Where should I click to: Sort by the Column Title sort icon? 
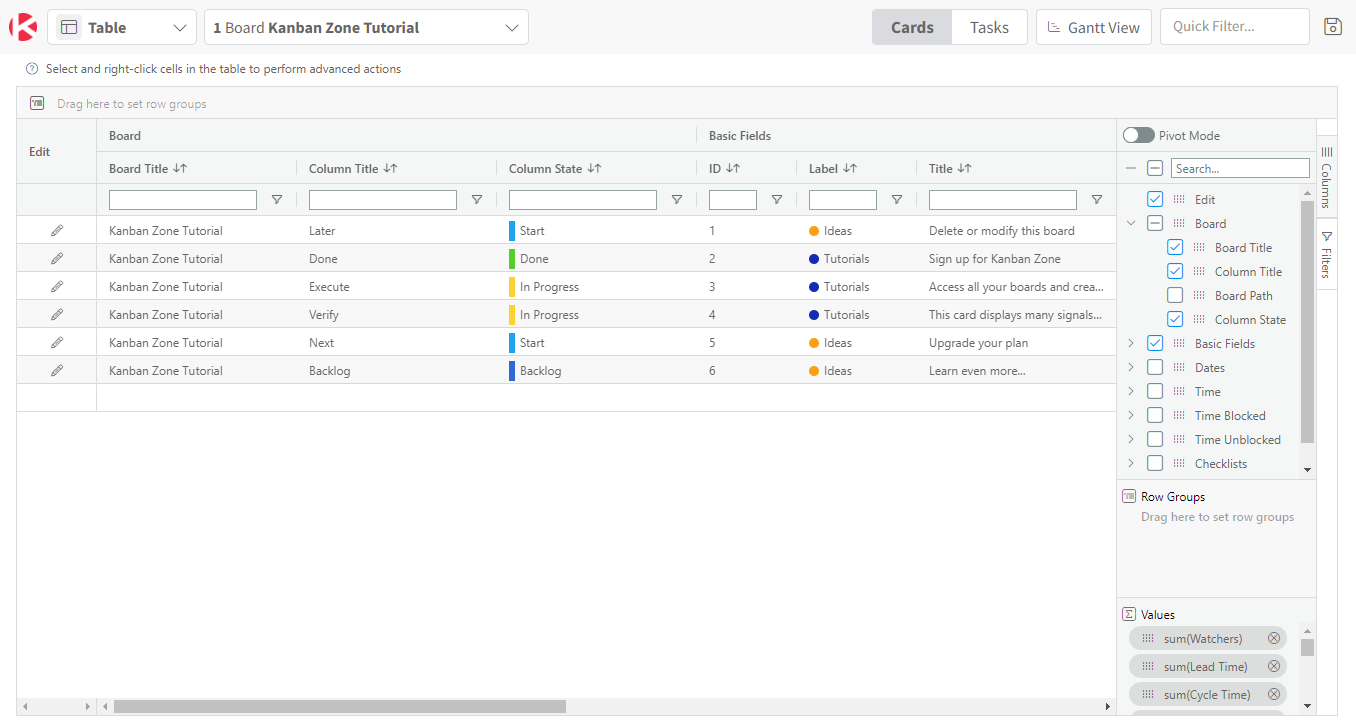point(390,168)
